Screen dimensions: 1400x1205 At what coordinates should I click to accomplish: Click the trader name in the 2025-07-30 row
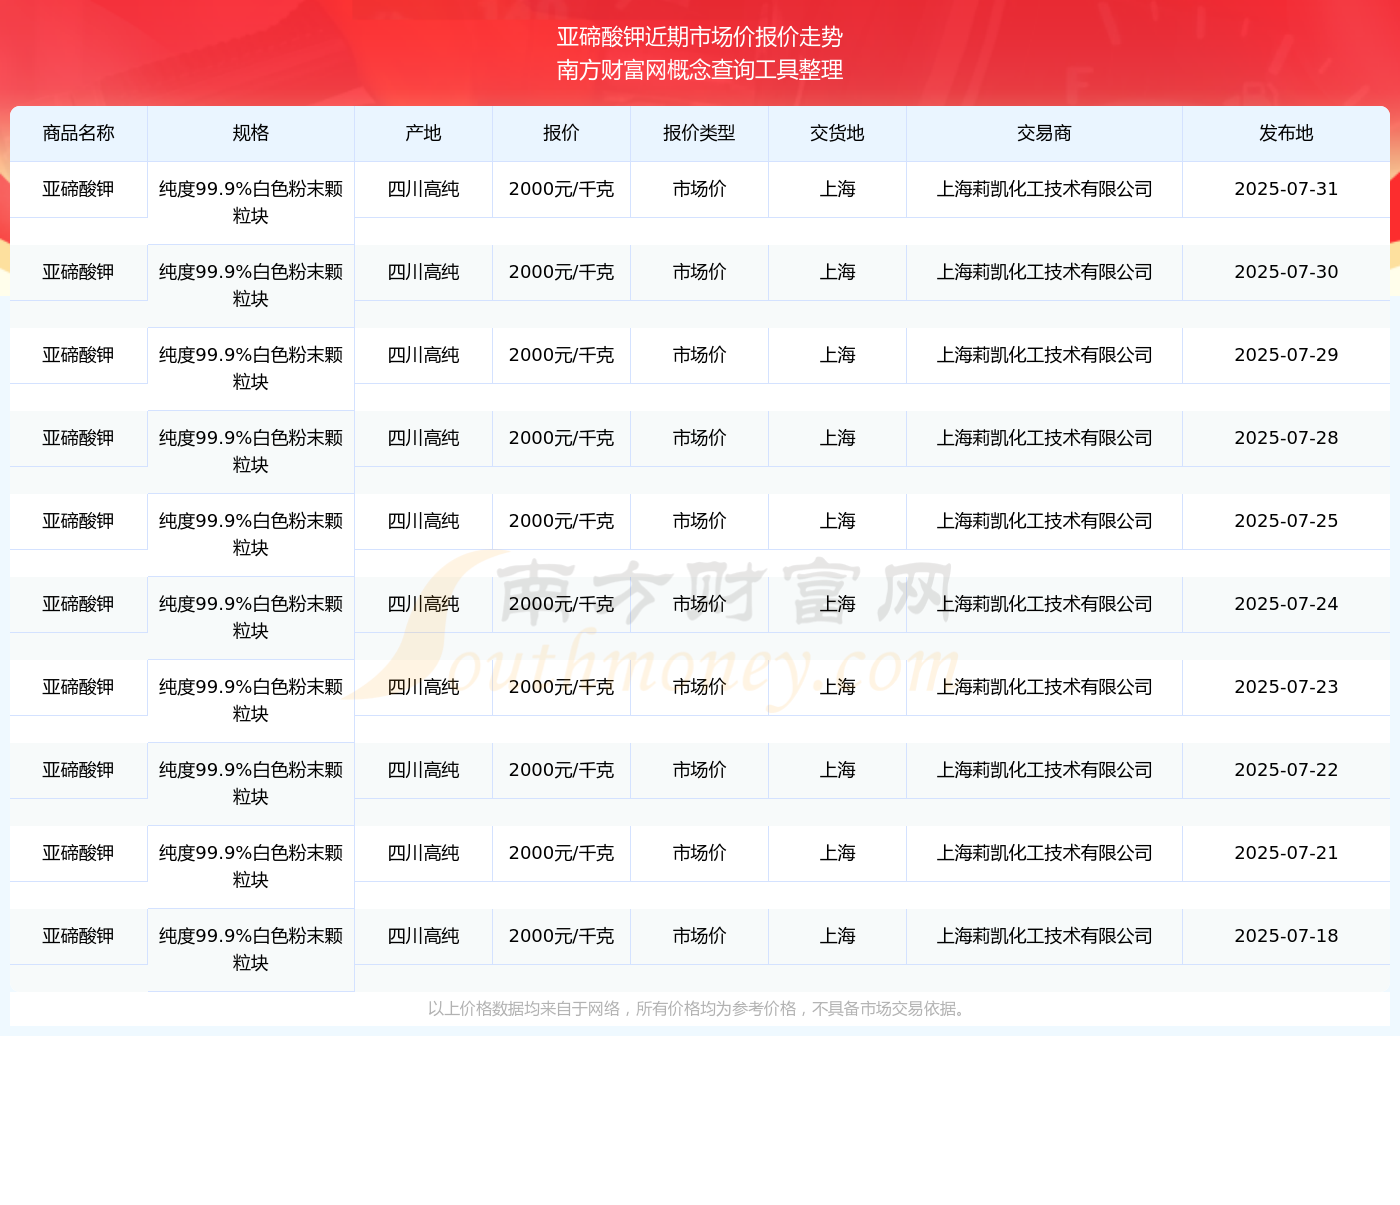[x=1045, y=272]
